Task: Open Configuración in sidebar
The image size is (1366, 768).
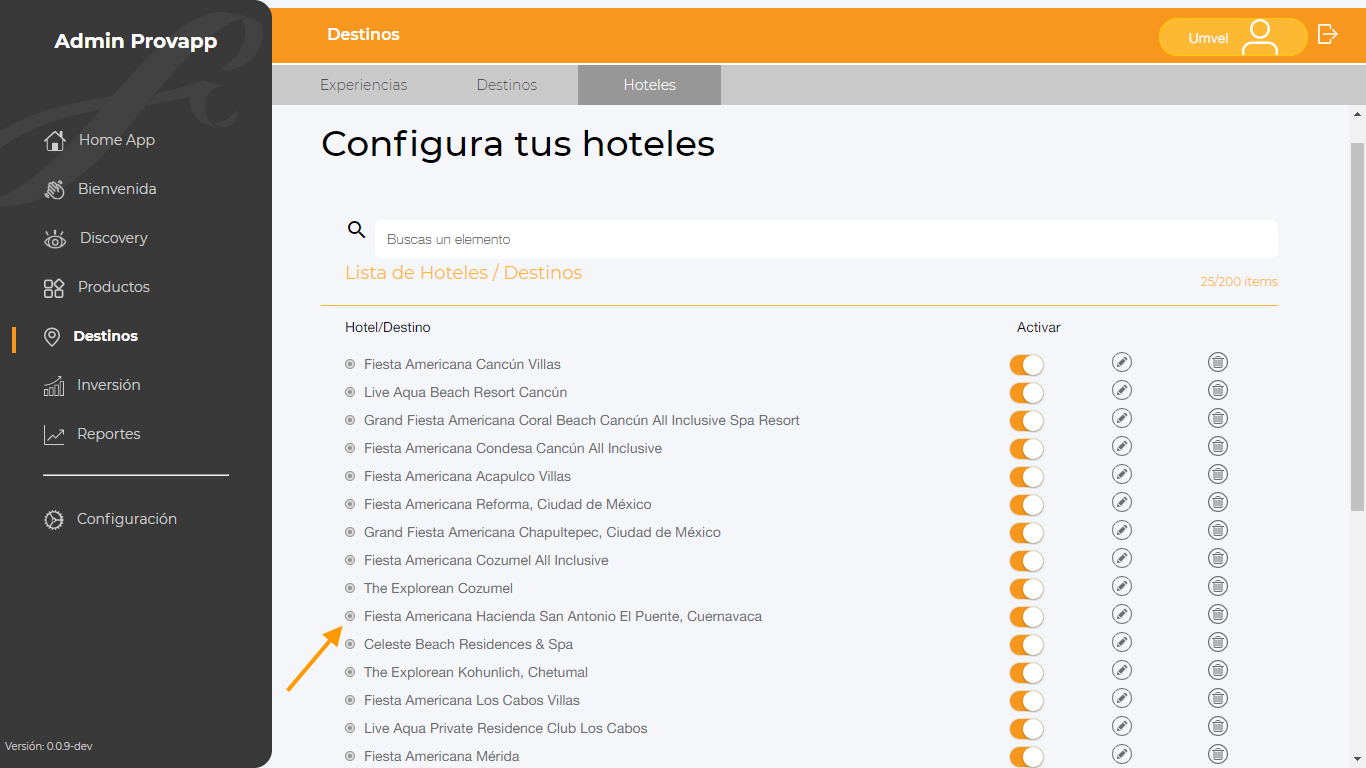Action: pos(110,519)
